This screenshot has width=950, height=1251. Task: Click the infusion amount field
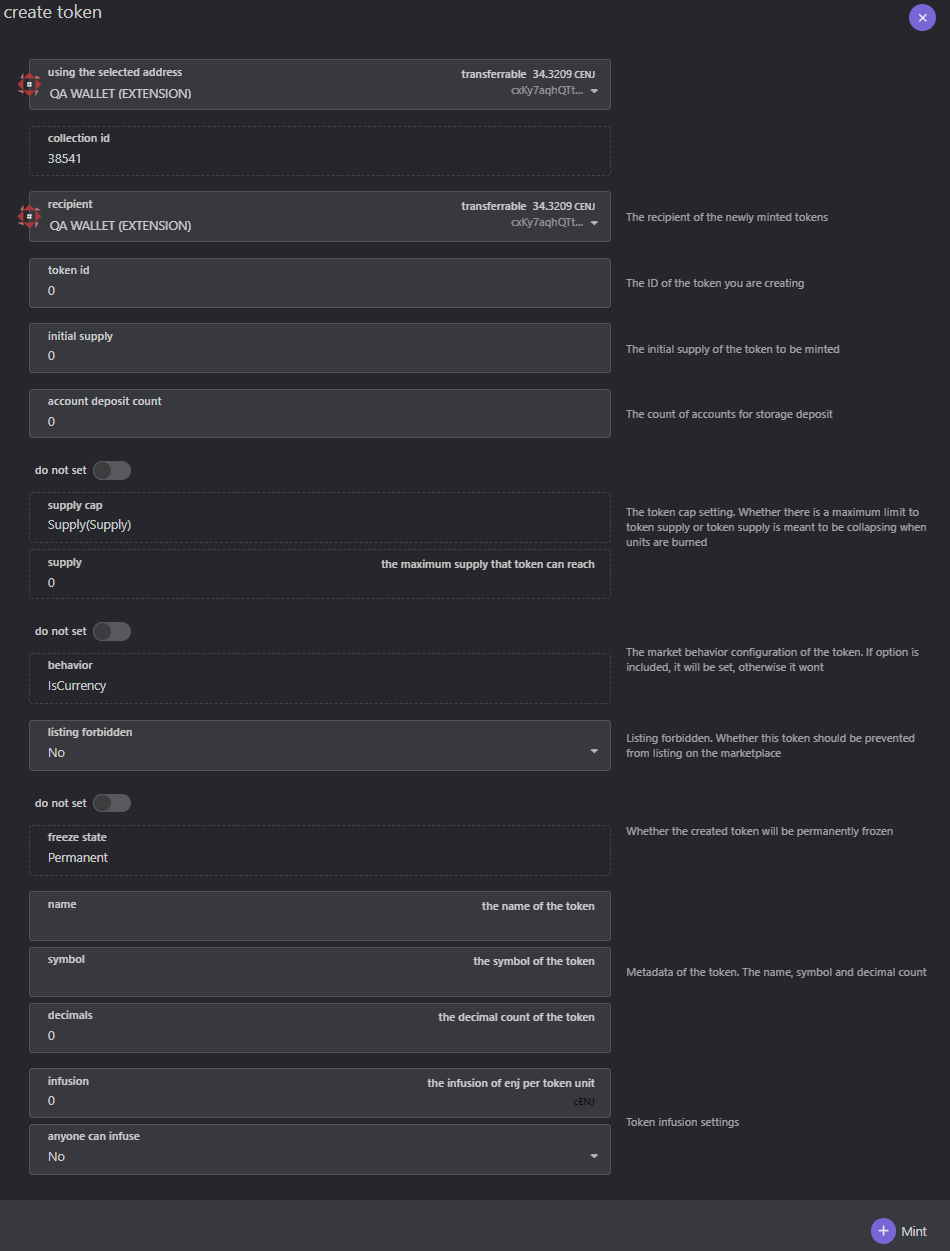tap(320, 1093)
